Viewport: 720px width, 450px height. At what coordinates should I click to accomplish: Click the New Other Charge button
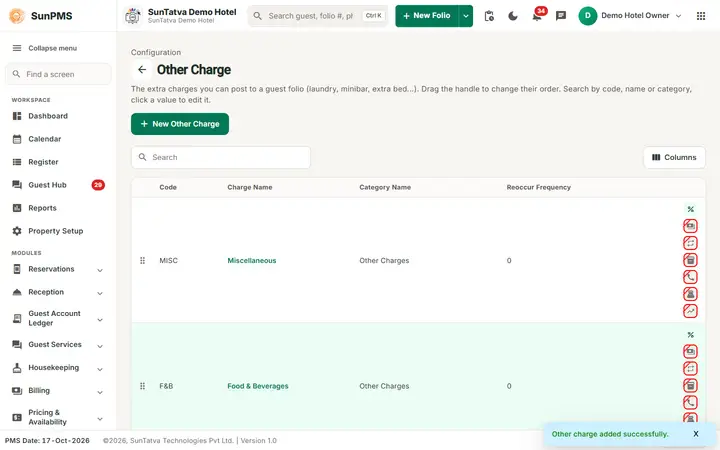coord(180,124)
